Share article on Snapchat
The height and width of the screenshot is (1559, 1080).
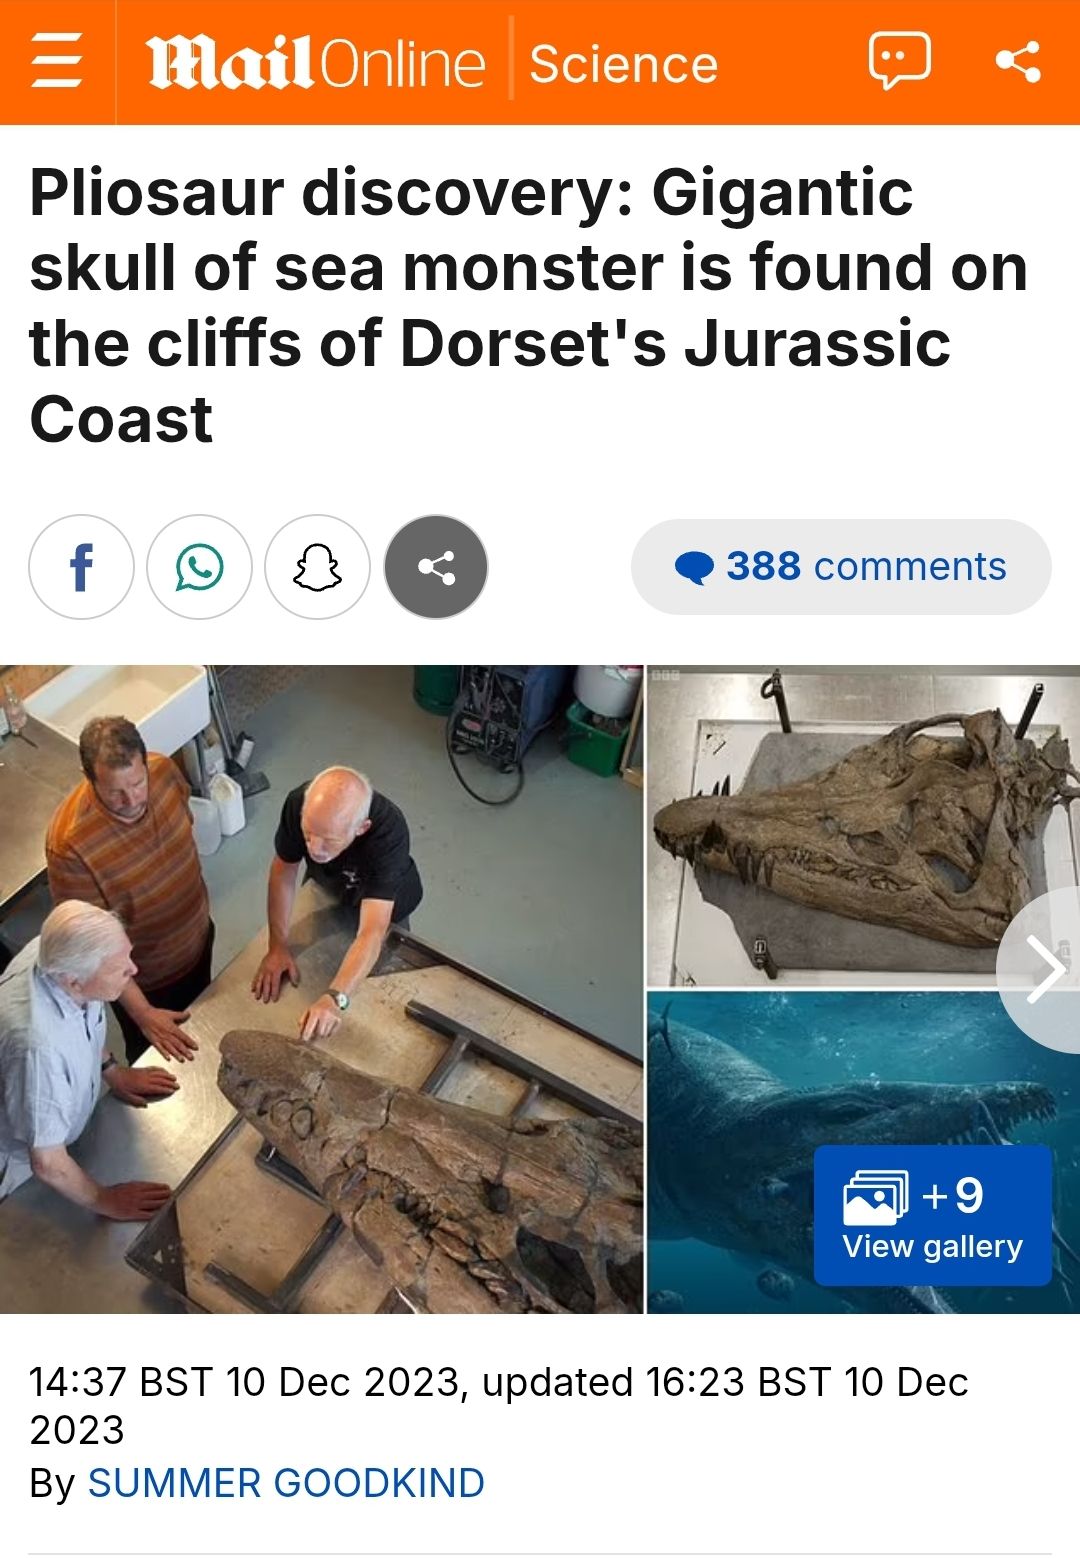pos(317,567)
